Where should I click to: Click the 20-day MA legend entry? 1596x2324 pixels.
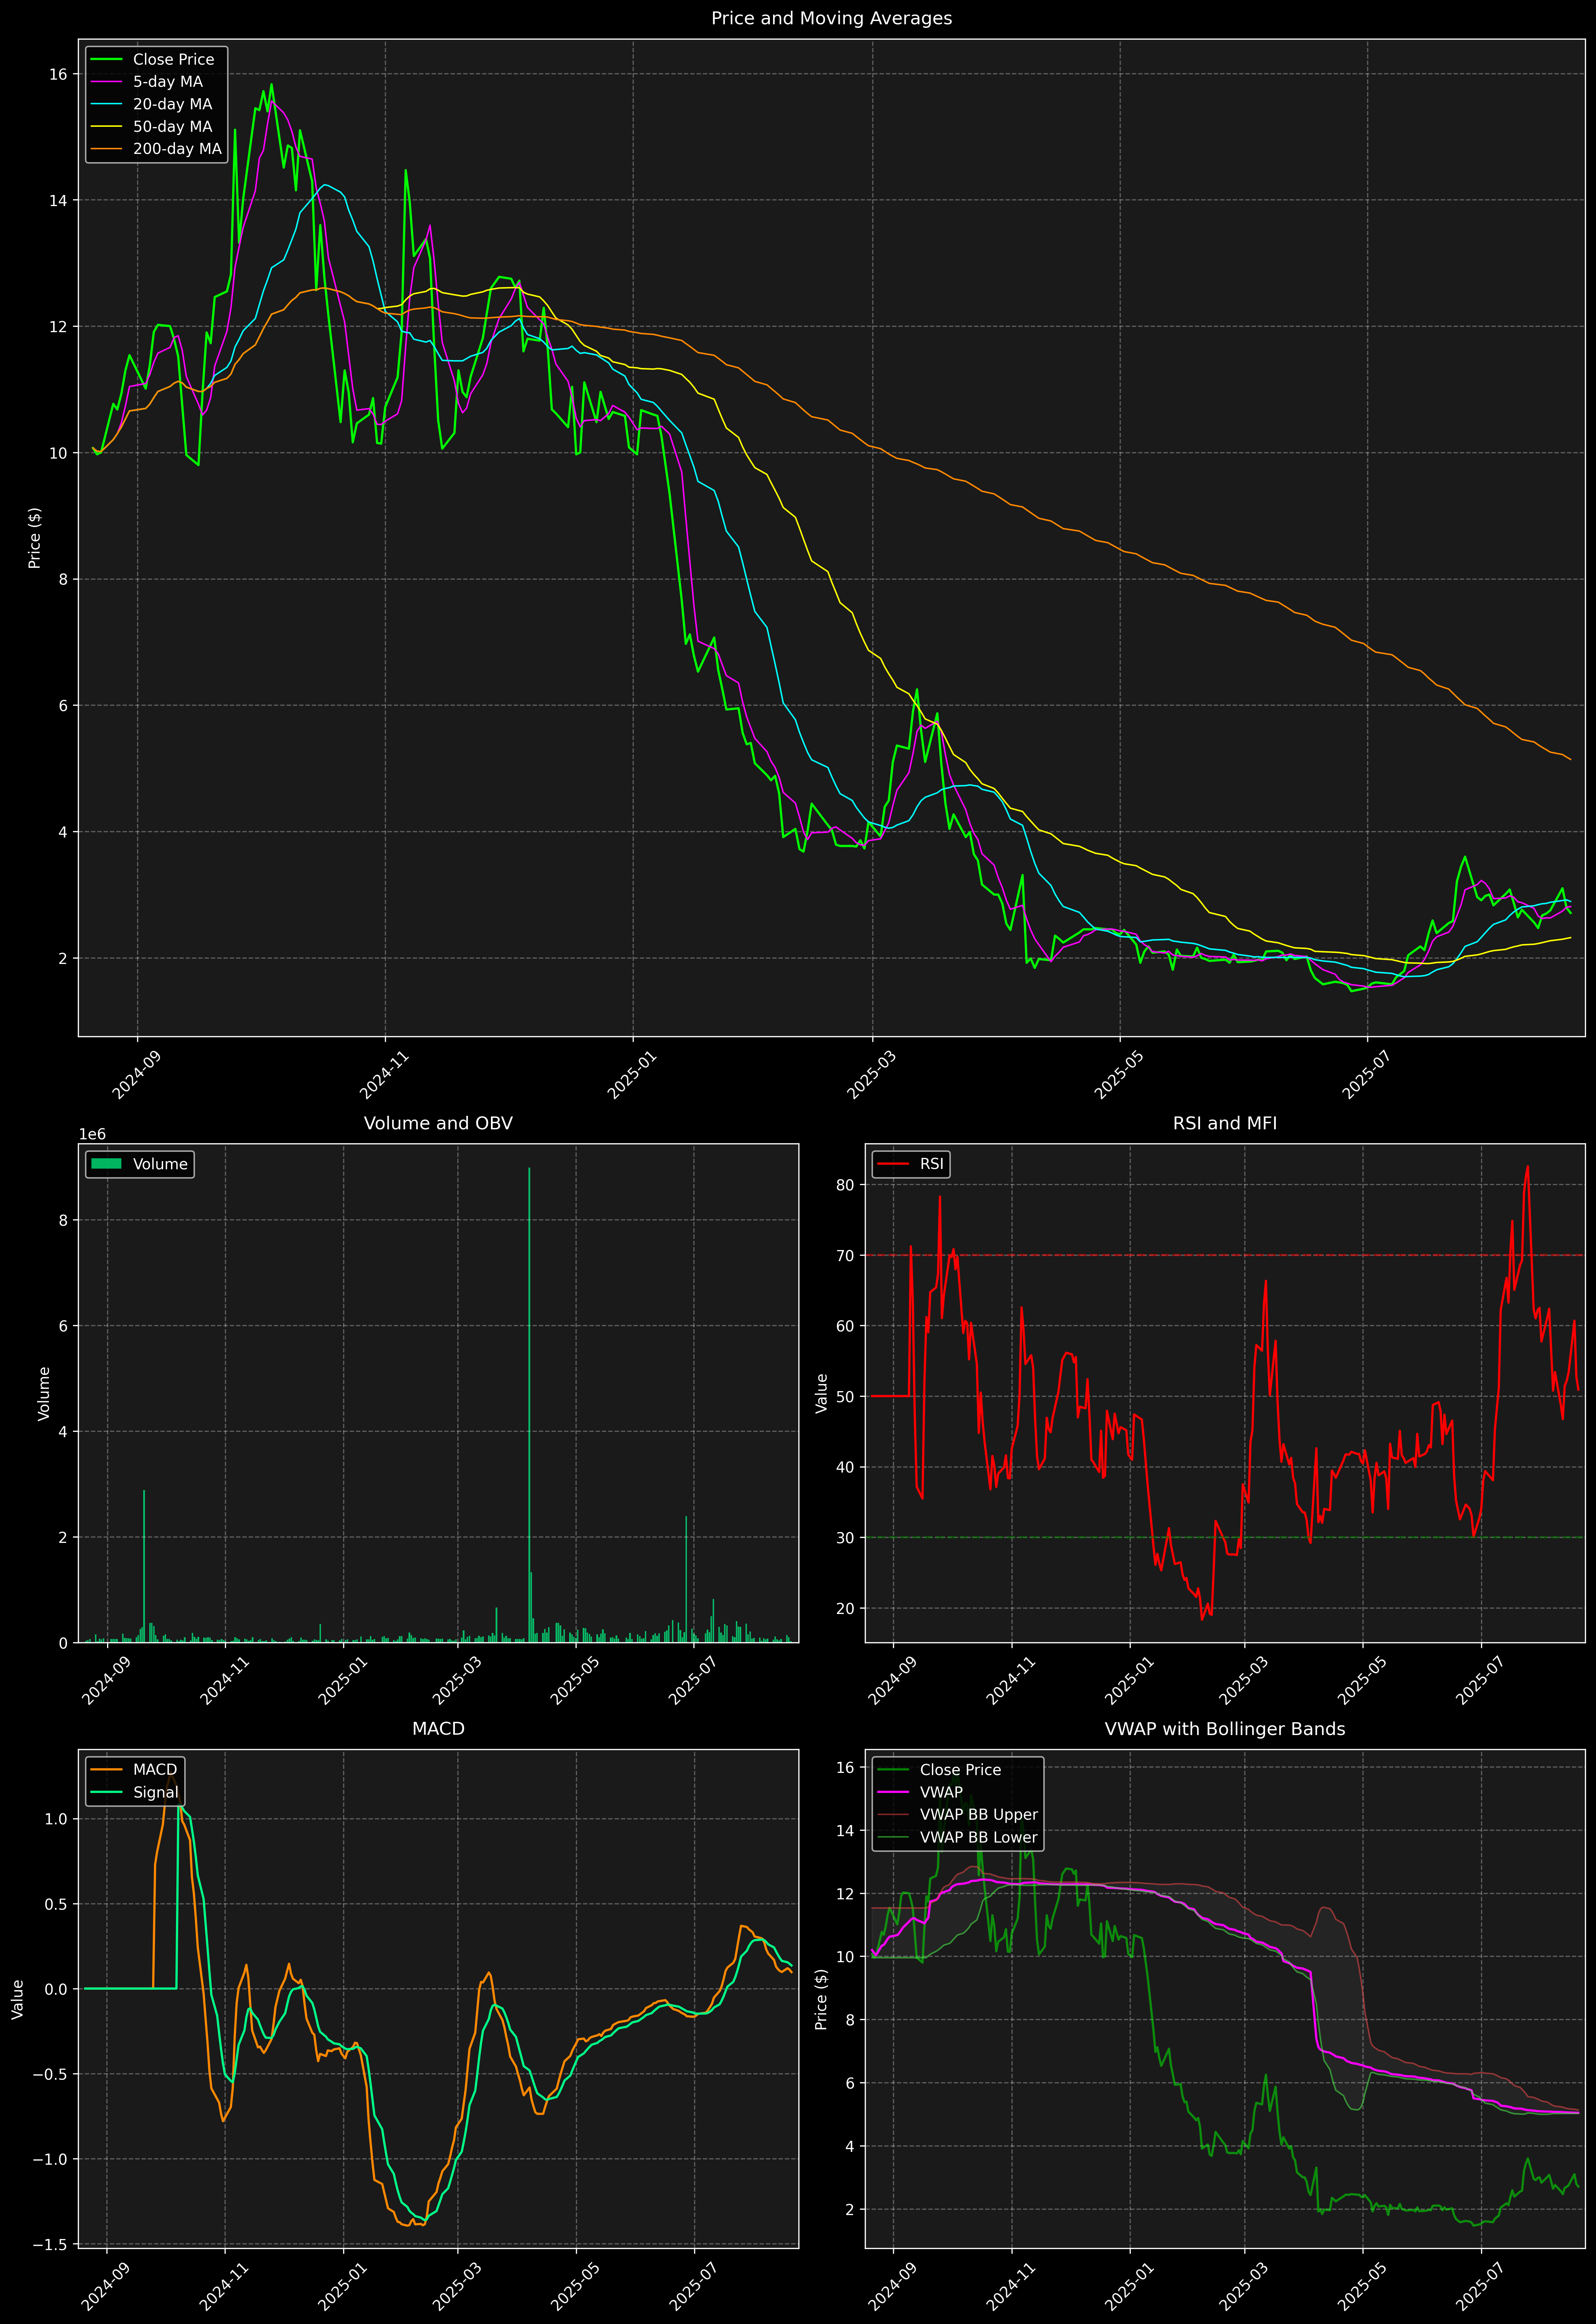coord(172,104)
